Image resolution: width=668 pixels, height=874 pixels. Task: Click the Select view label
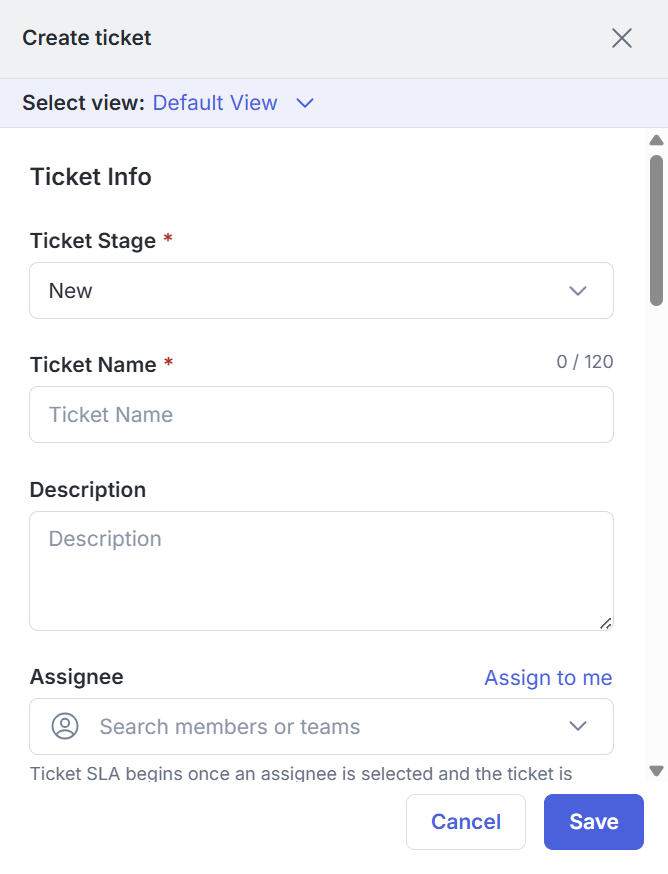point(83,103)
